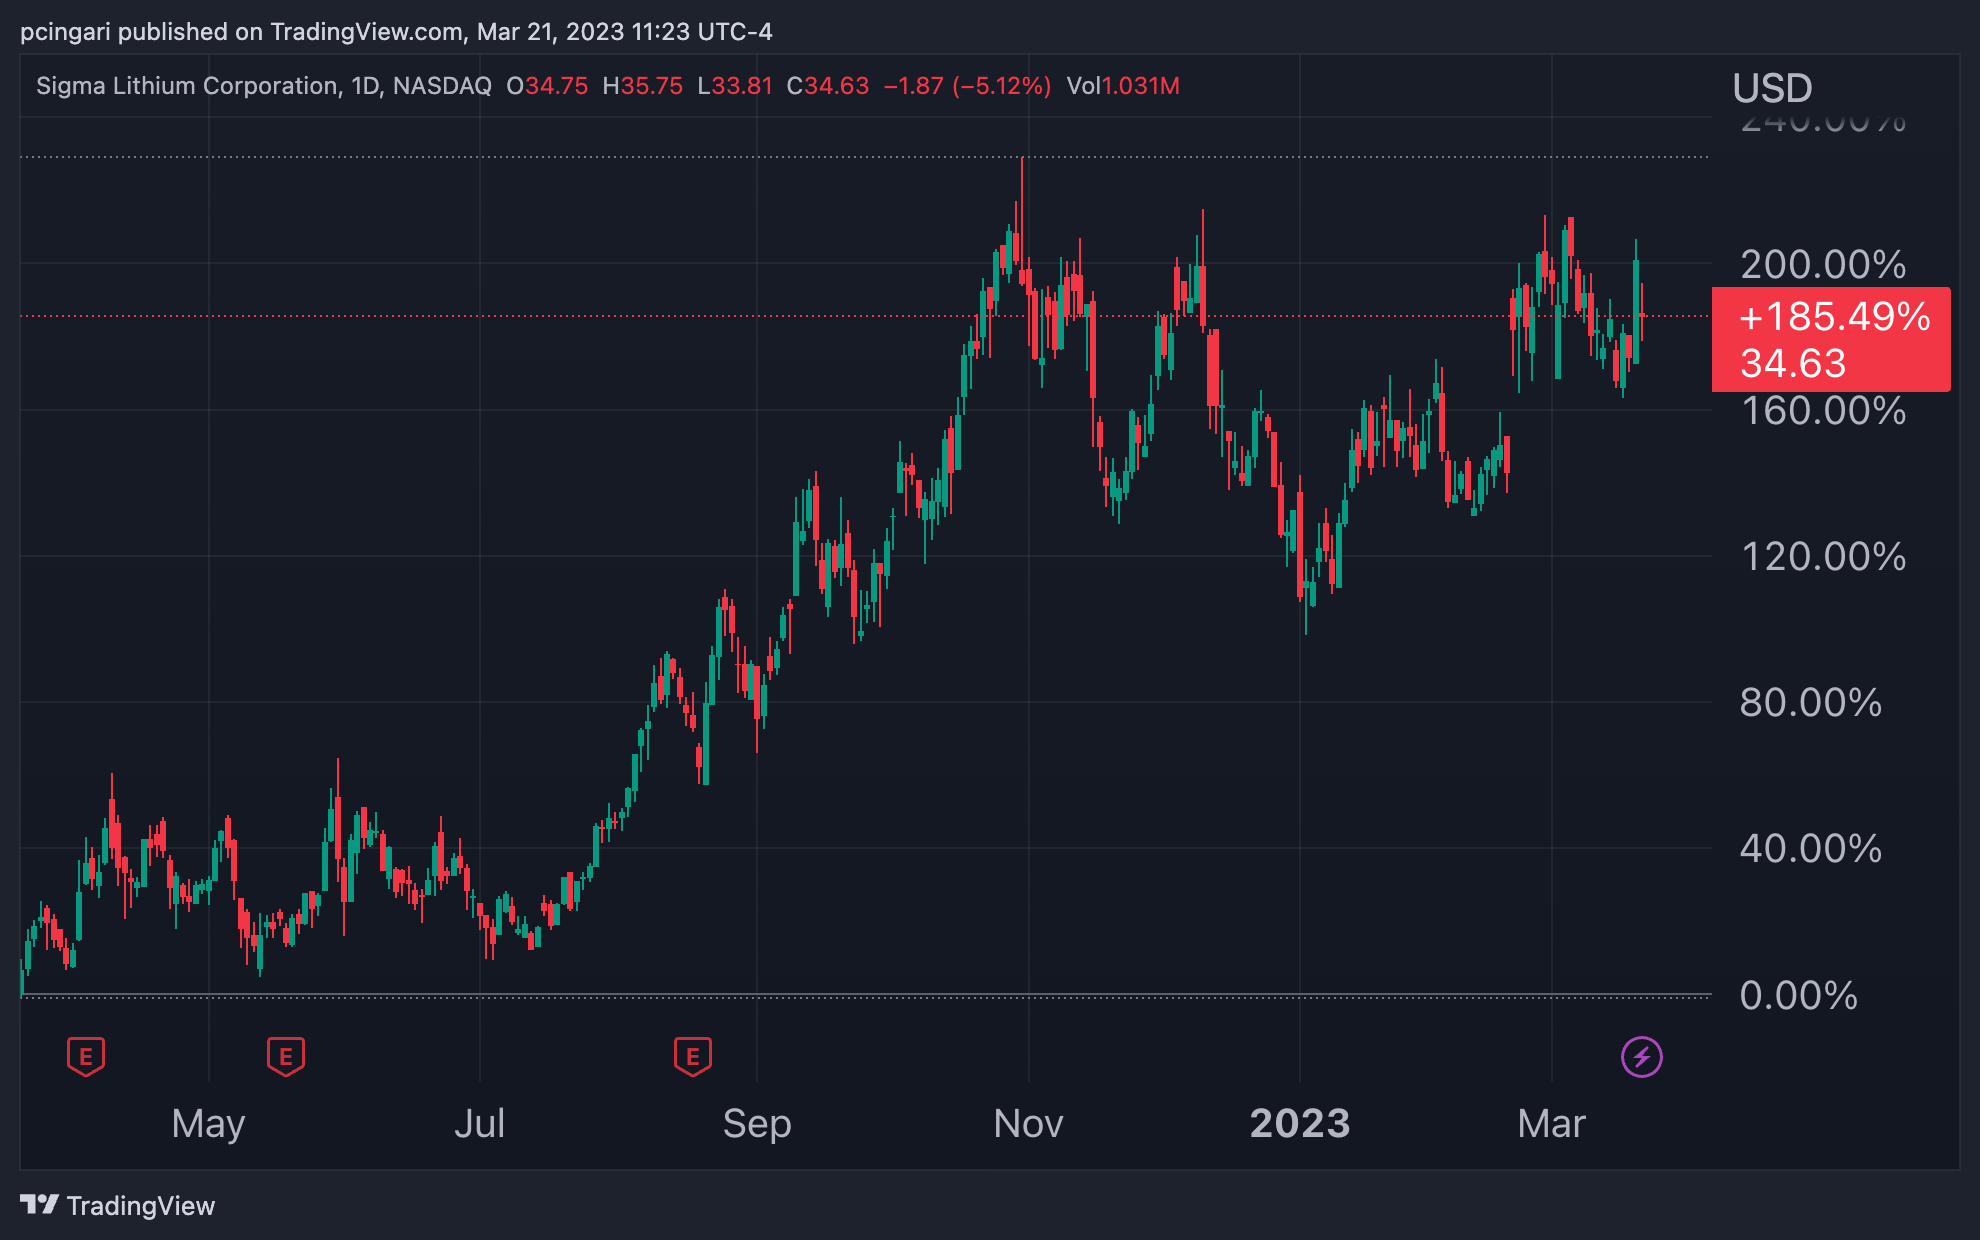This screenshot has height=1240, width=1980.
Task: Click the 160.00% axis label
Action: [1823, 411]
